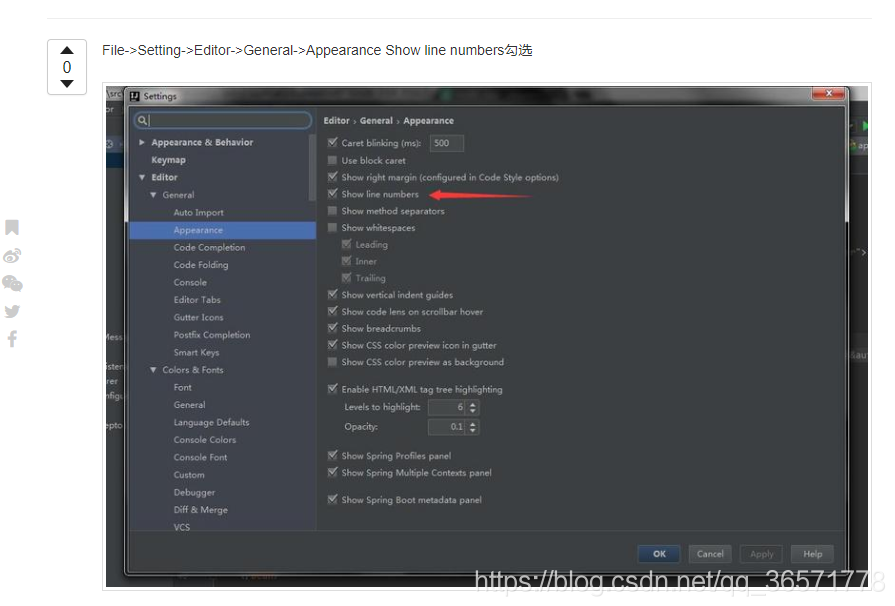Select Keymap in the settings tree

coord(168,160)
